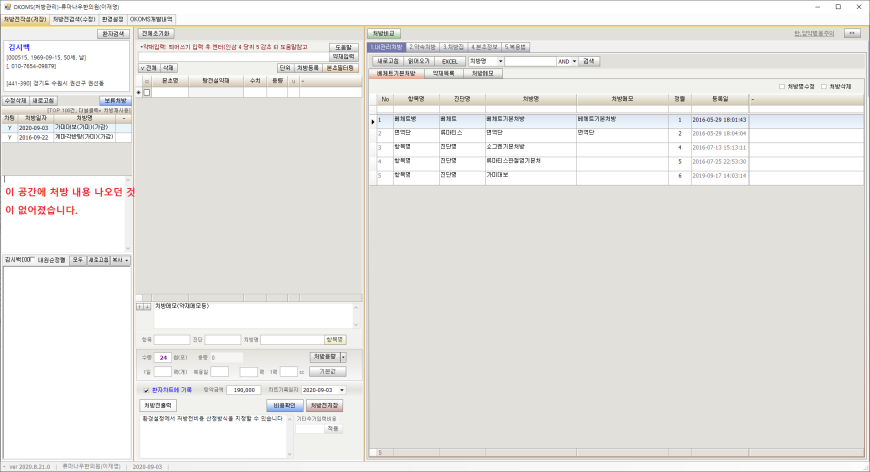Click the 검색 button
The width and height of the screenshot is (870, 472).
point(589,61)
